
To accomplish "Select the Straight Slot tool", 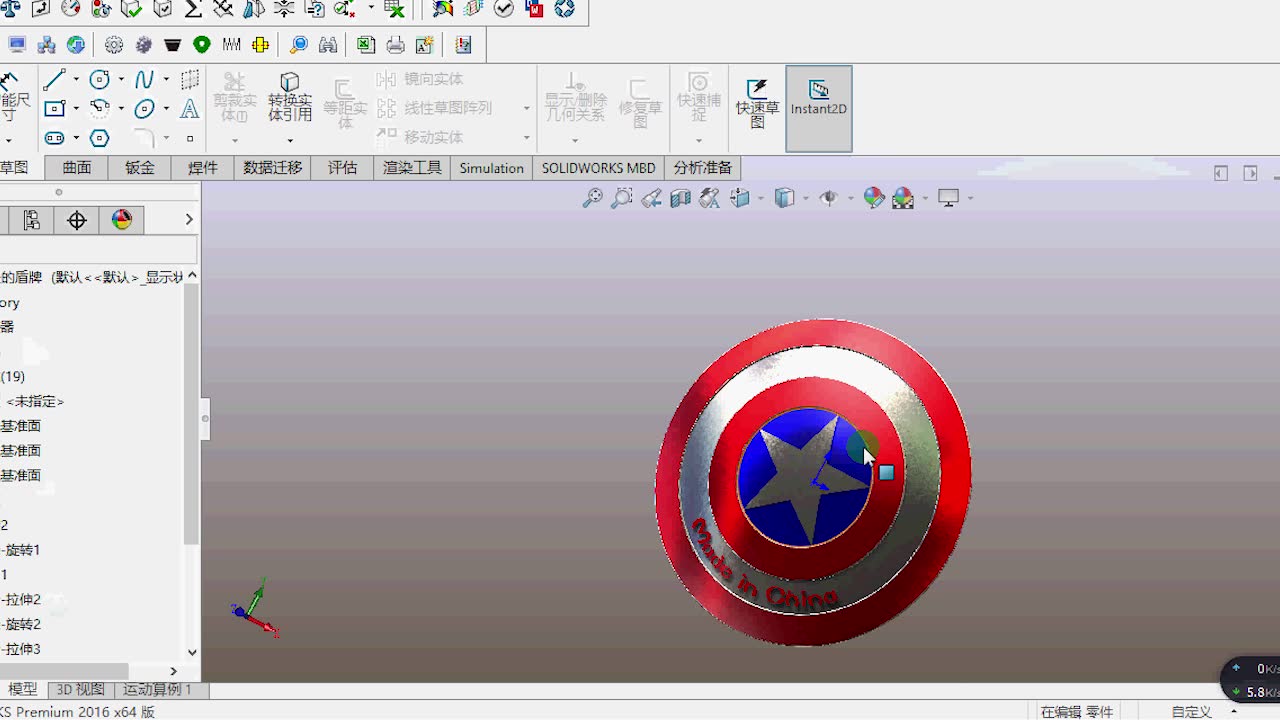I will [54, 138].
